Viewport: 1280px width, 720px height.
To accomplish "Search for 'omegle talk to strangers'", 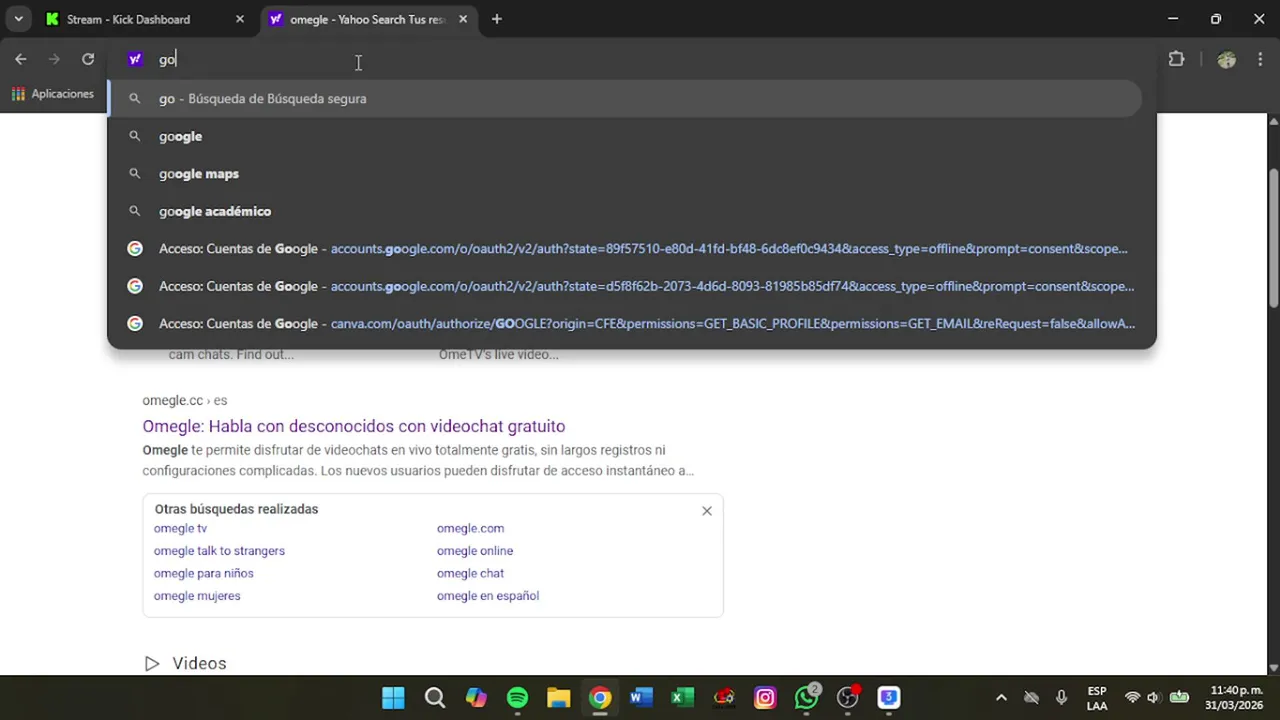I will click(x=219, y=551).
